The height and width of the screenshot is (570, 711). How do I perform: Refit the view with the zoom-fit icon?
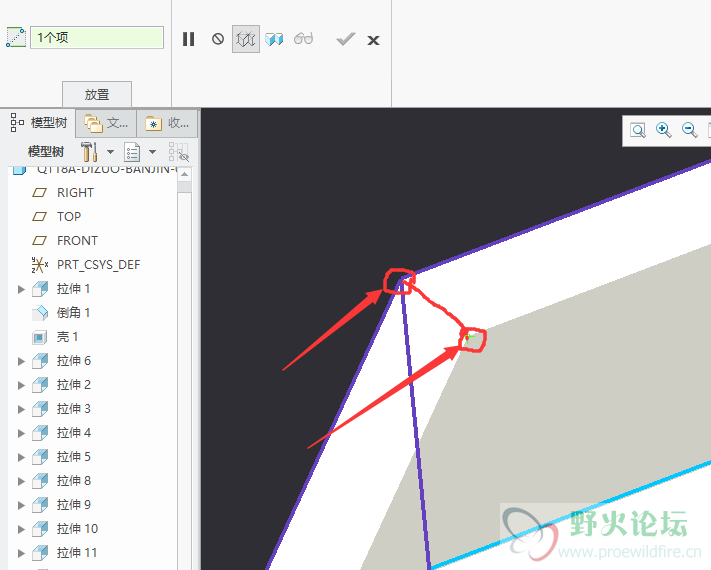[638, 131]
